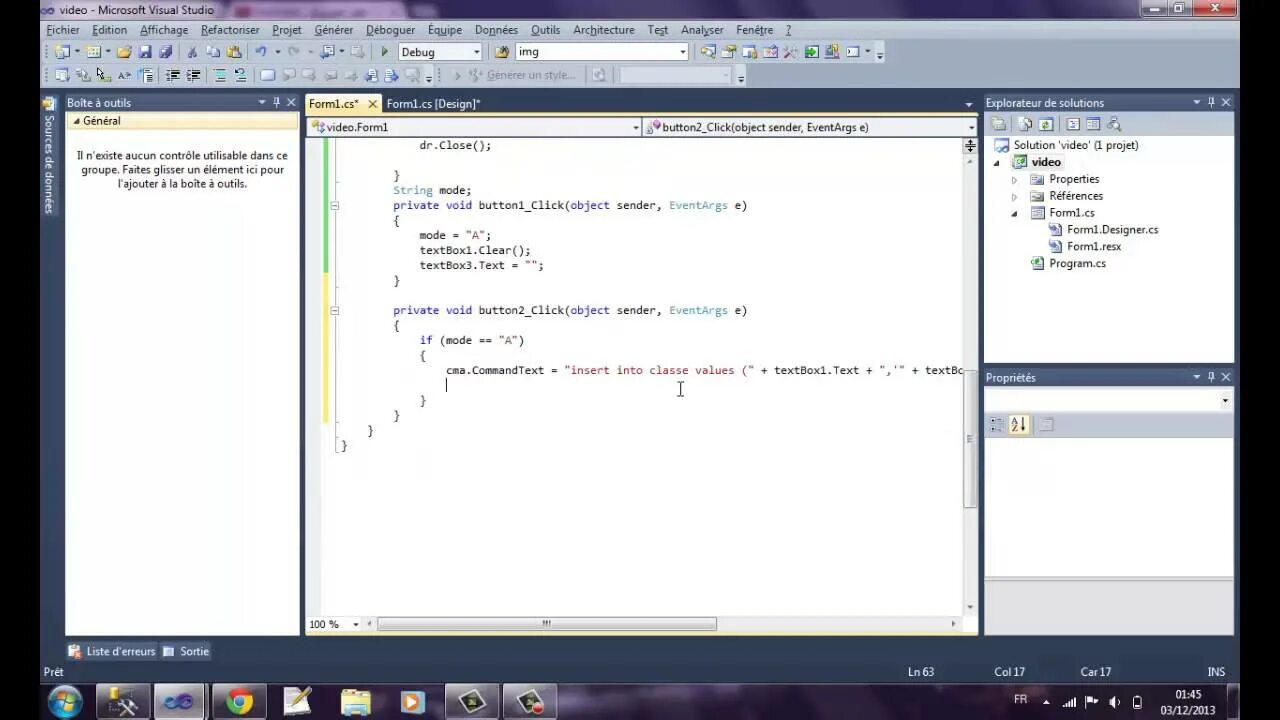Open the Générer menu

click(x=333, y=30)
